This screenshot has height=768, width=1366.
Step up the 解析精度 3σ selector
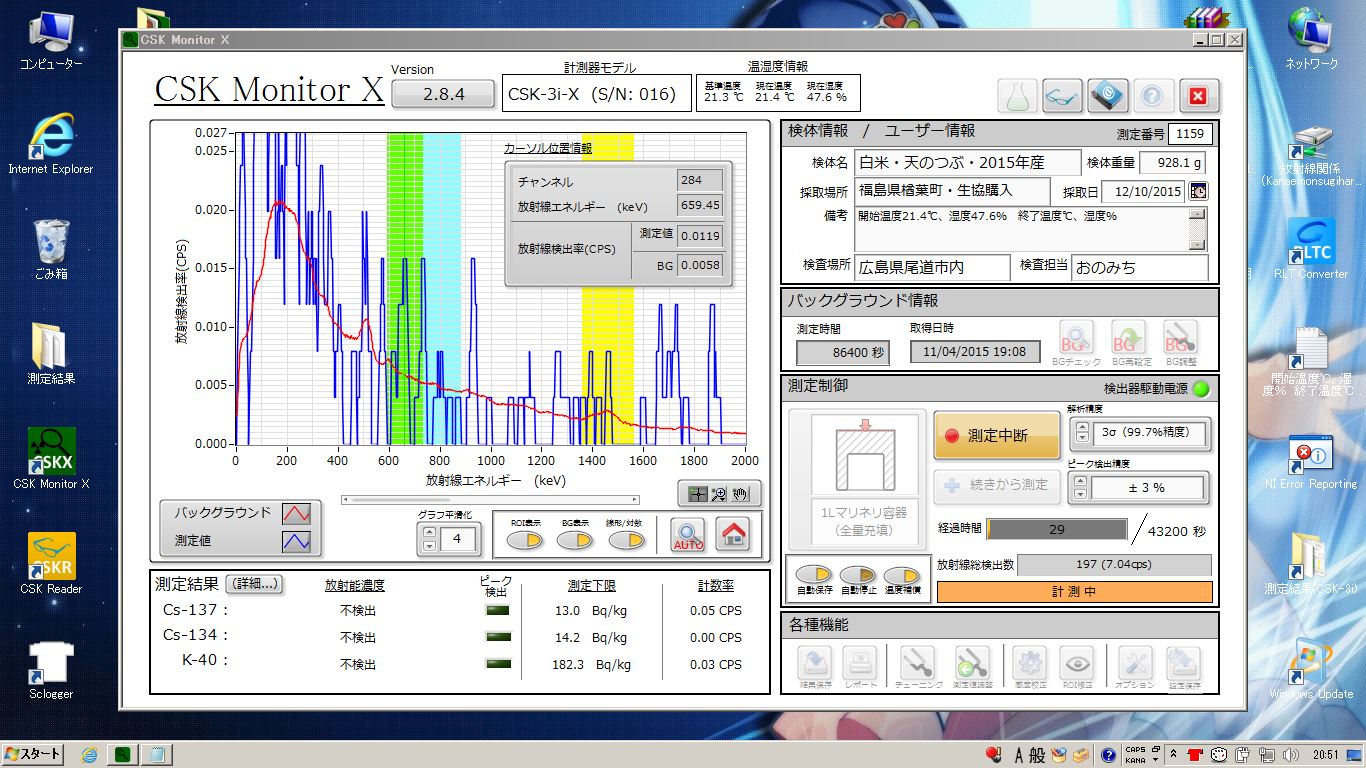[1081, 427]
